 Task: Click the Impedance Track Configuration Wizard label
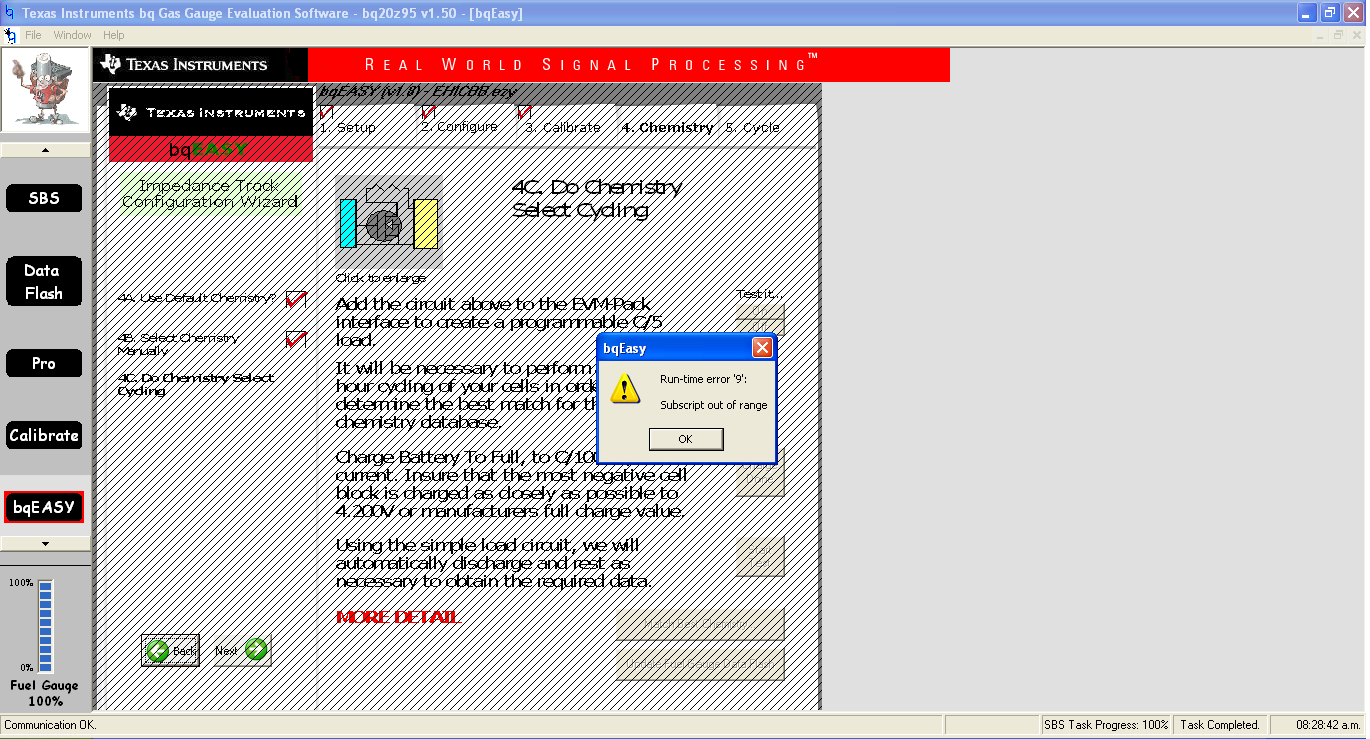(210, 193)
